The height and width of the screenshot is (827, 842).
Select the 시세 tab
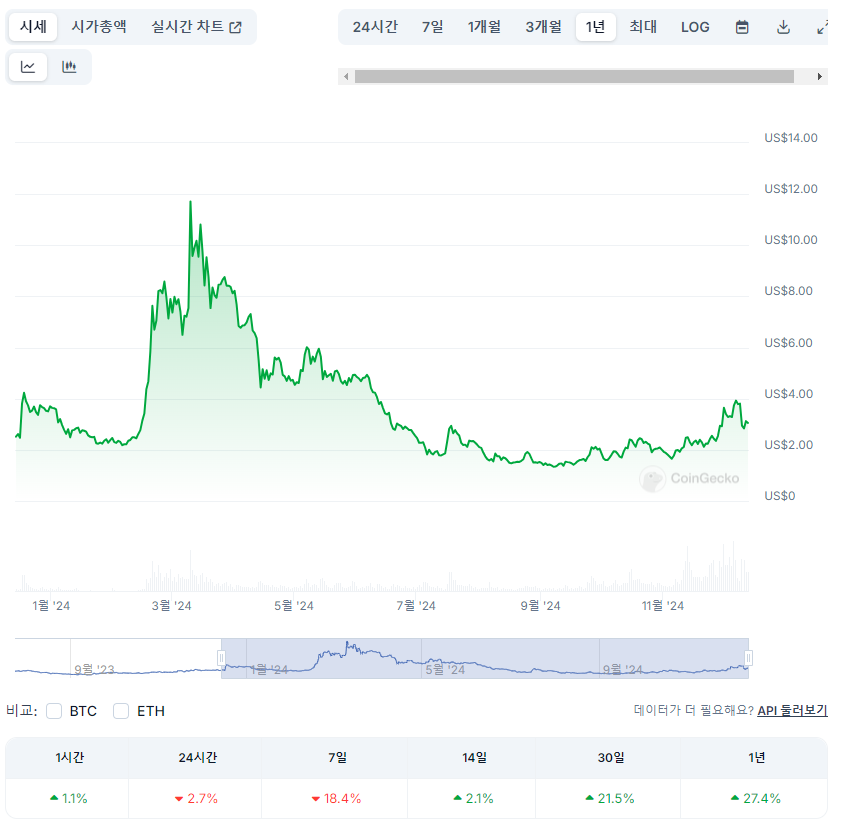click(x=33, y=26)
